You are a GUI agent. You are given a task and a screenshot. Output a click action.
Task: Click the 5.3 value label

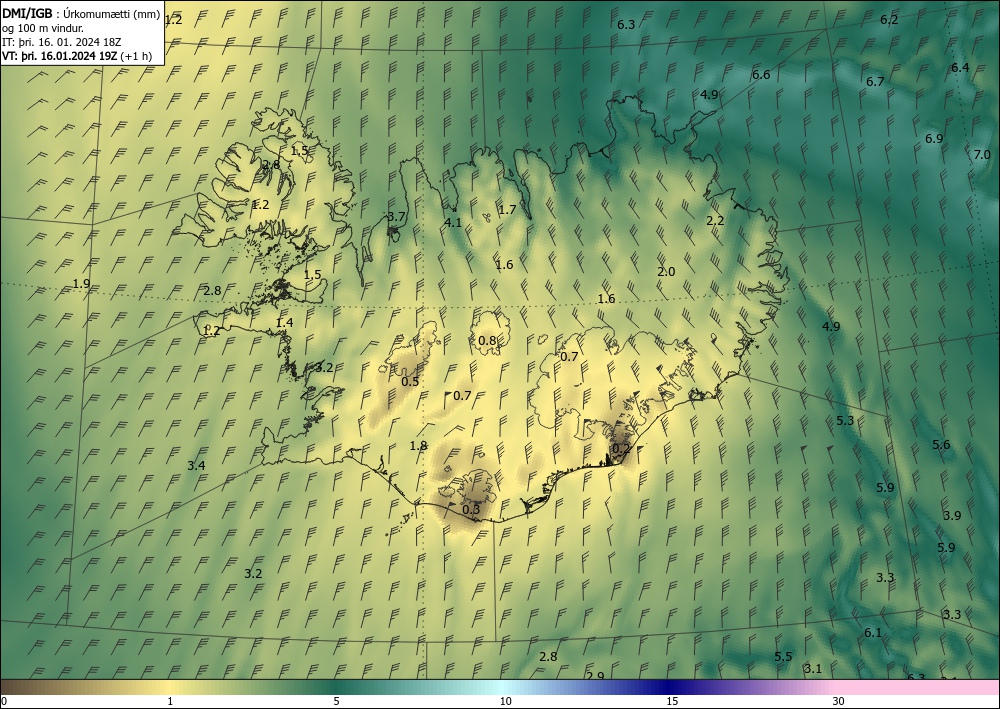point(845,421)
